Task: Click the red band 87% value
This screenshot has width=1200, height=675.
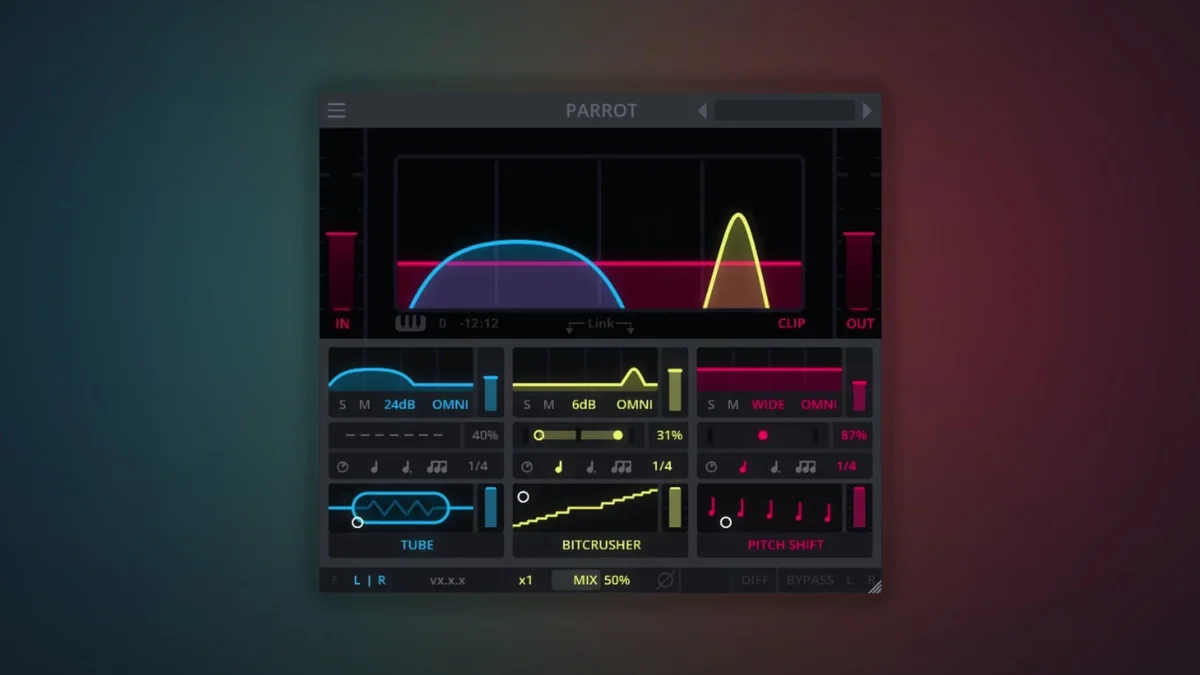Action: tap(854, 436)
